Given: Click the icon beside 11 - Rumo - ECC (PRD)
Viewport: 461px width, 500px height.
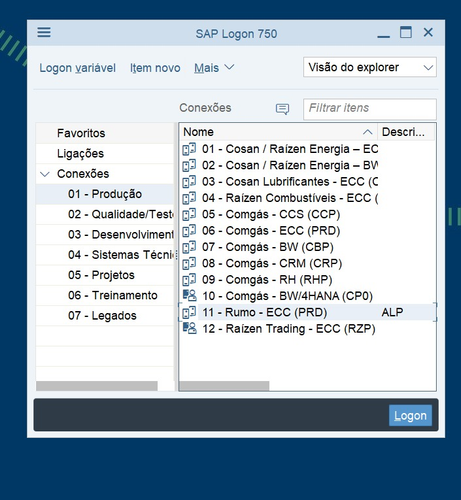Looking at the screenshot, I should (189, 312).
